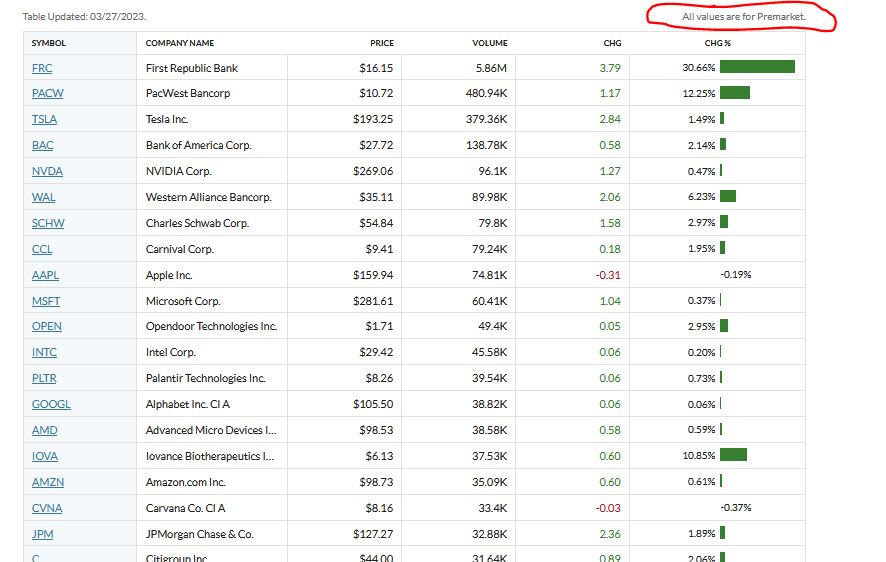
Task: Click the JPM ticker link
Action: click(42, 534)
